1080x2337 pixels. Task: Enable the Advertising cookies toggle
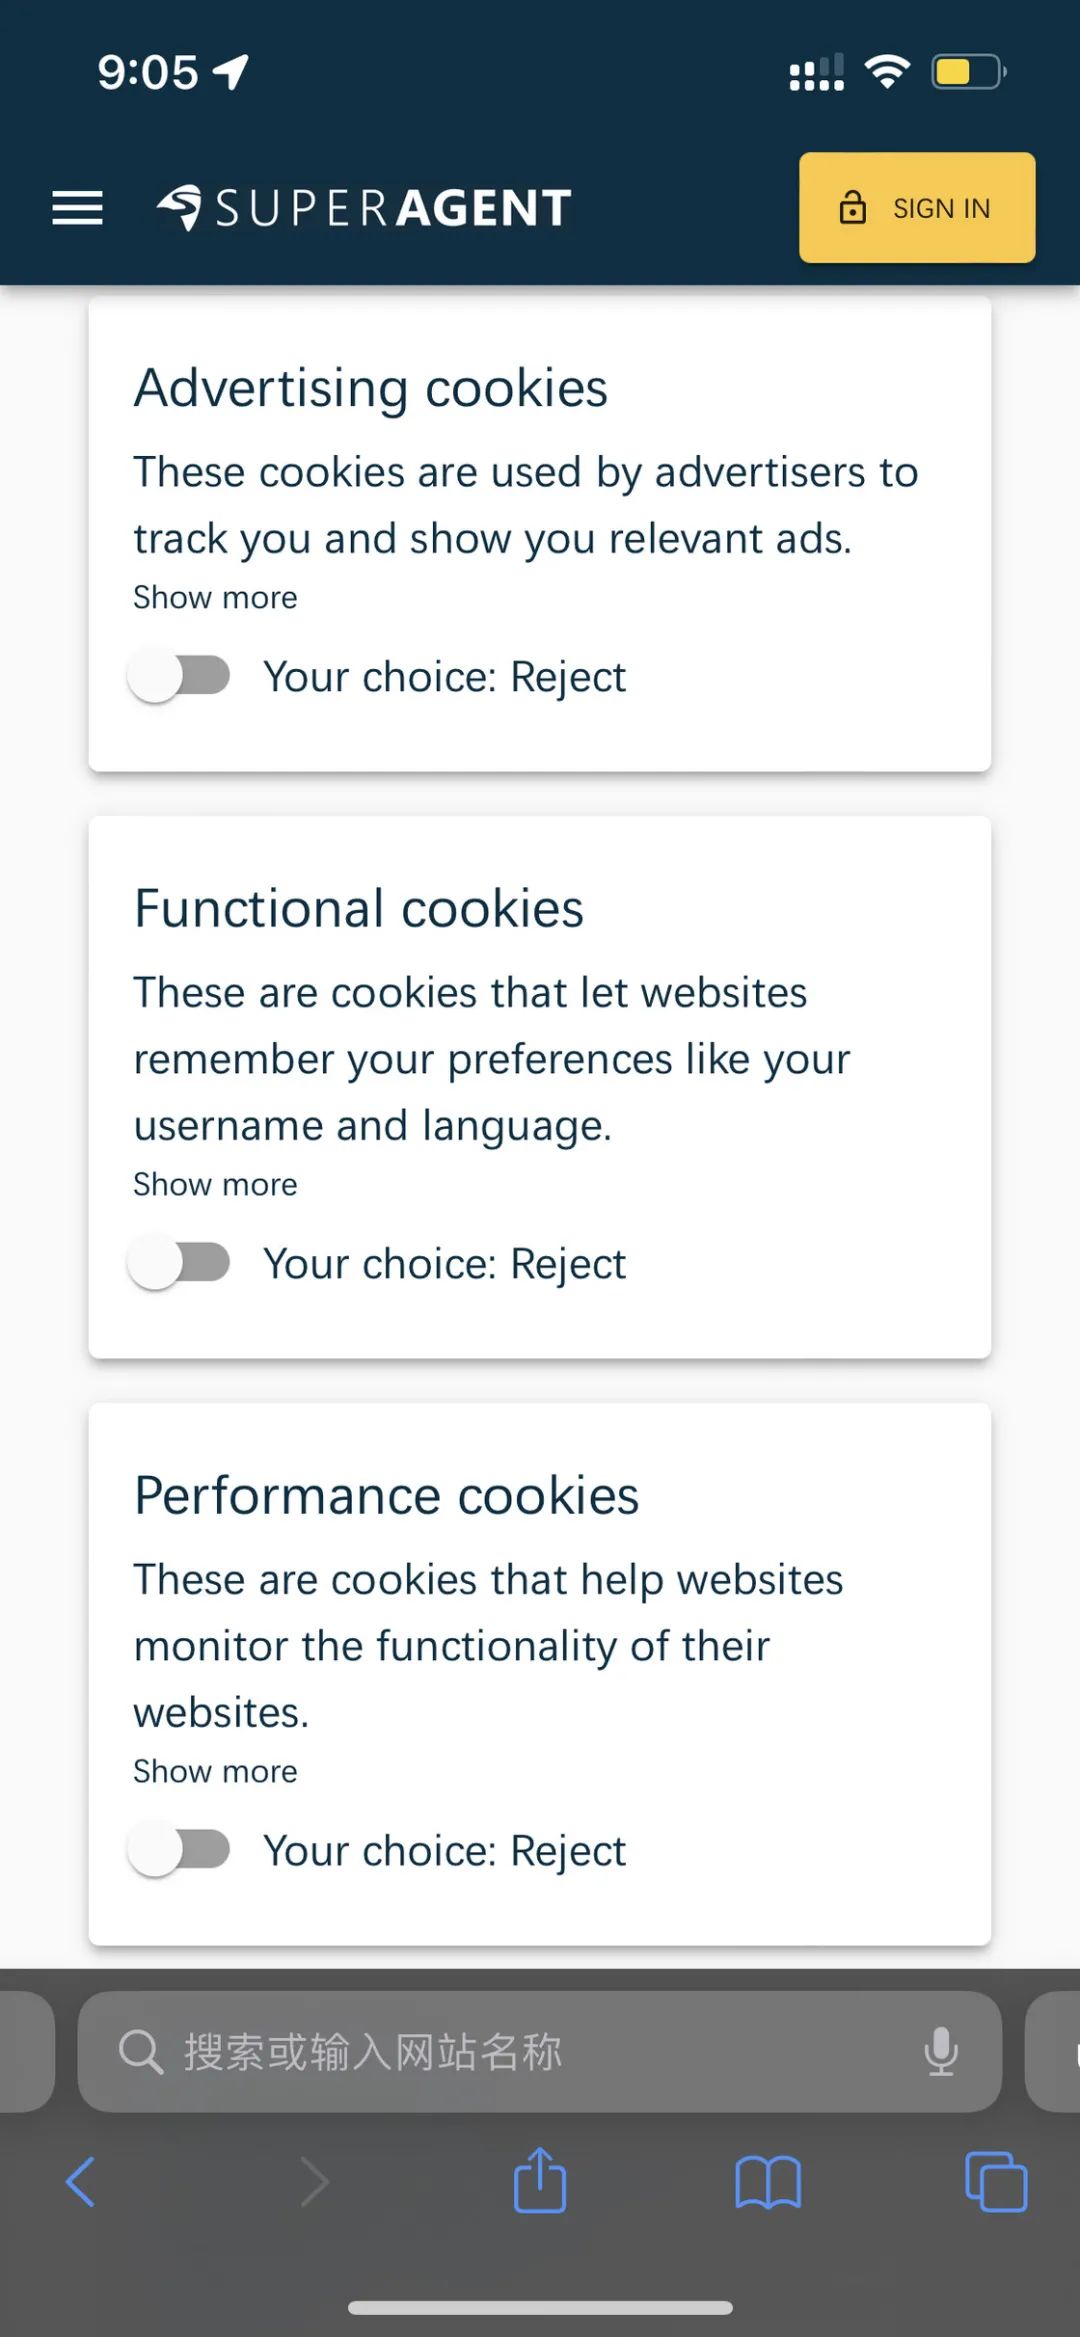[180, 677]
